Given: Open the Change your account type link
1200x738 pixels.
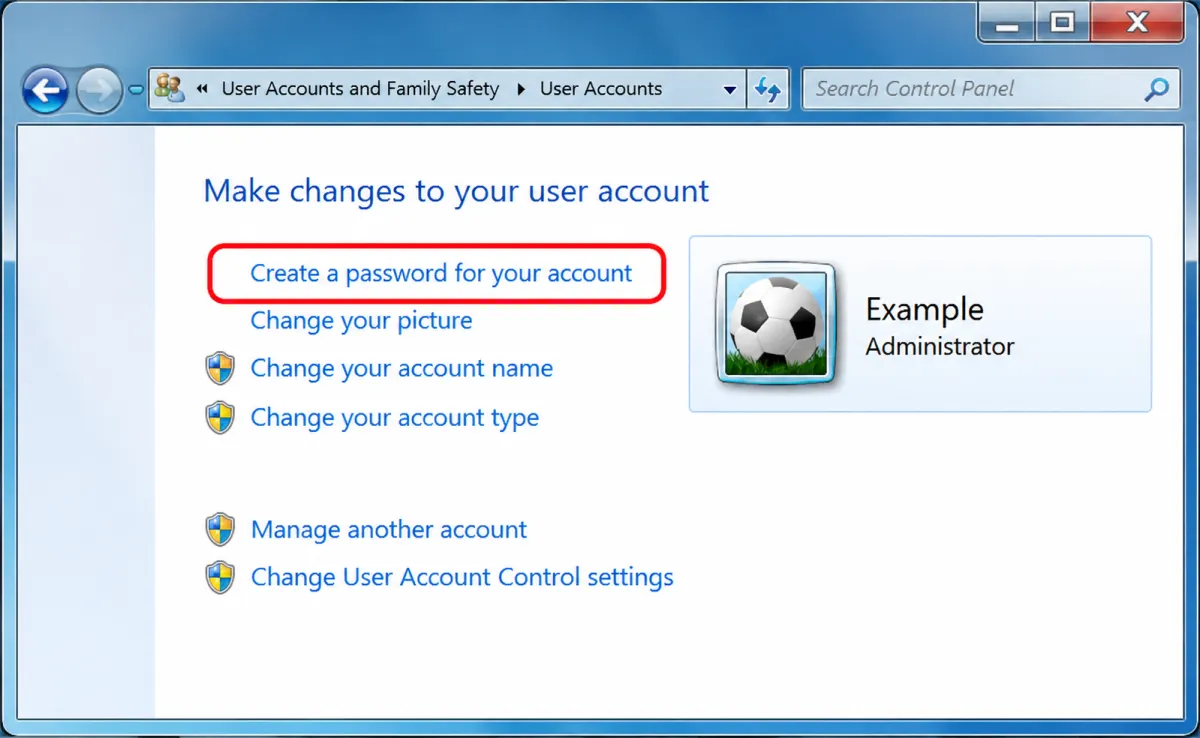Looking at the screenshot, I should click(394, 418).
